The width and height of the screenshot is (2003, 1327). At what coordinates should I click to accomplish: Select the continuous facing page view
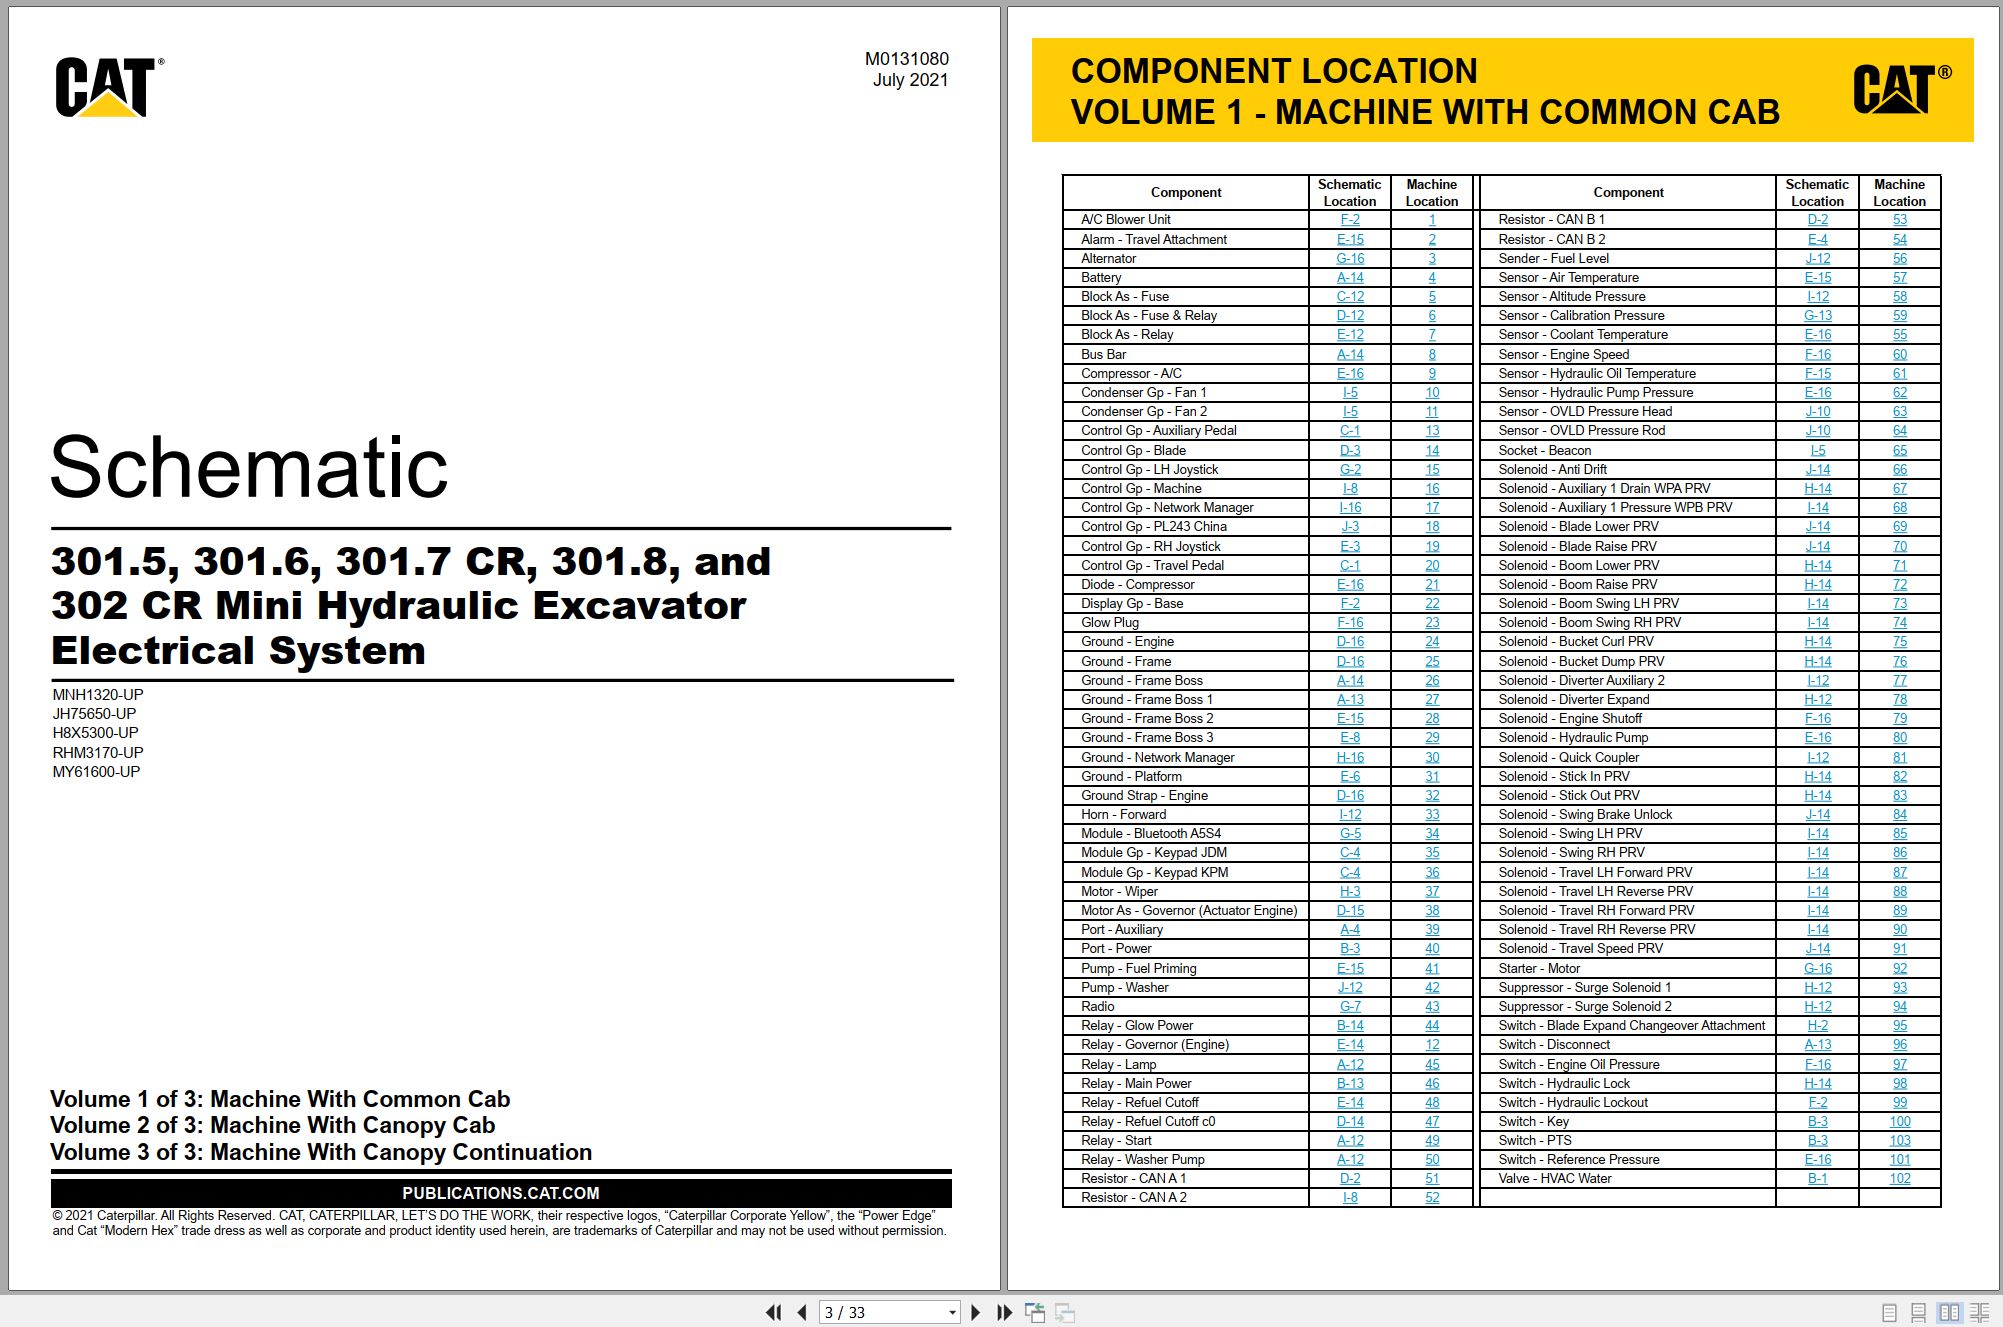pos(1979,1312)
